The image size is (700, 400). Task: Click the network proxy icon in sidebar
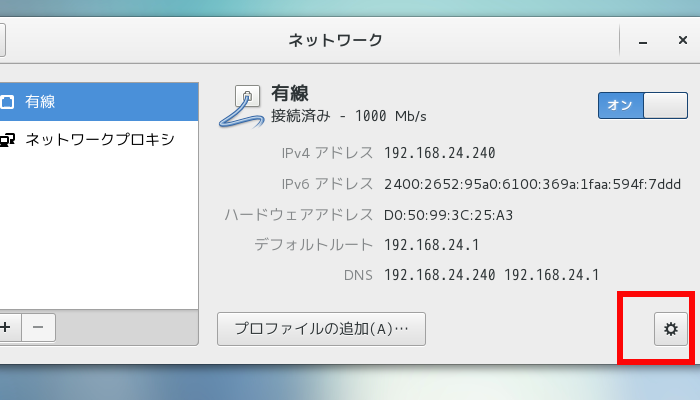pyautogui.click(x=7, y=139)
